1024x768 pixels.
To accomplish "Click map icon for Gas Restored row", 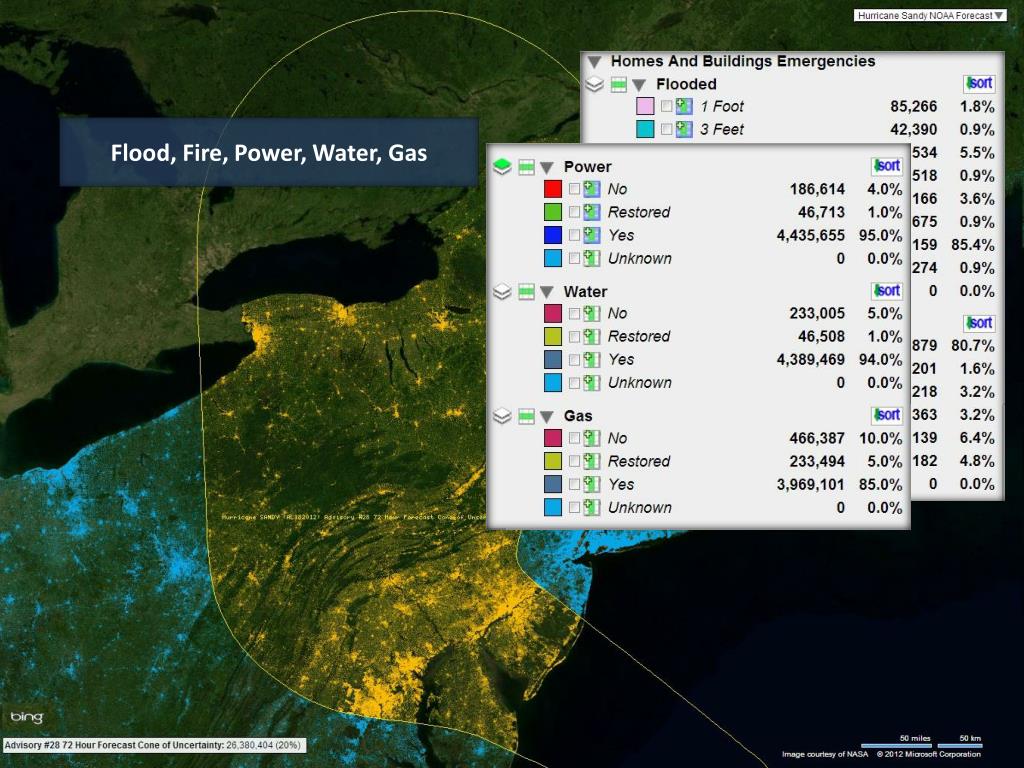I will coord(592,461).
